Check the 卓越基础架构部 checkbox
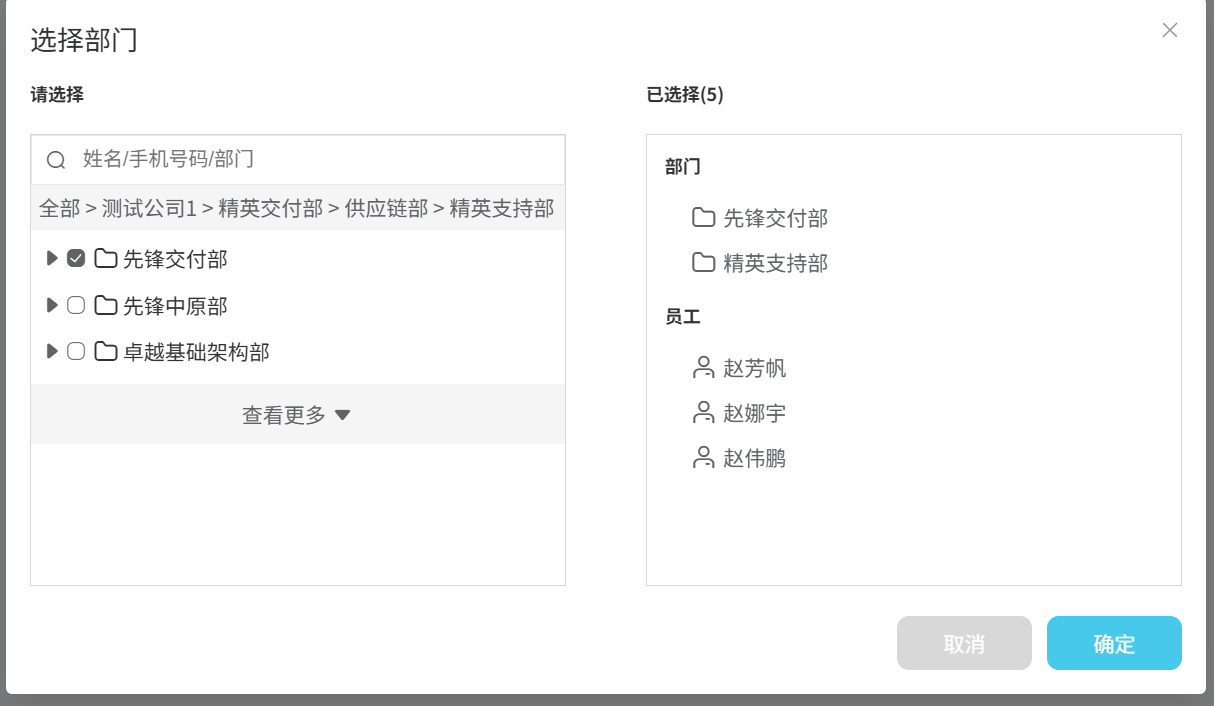 (76, 352)
